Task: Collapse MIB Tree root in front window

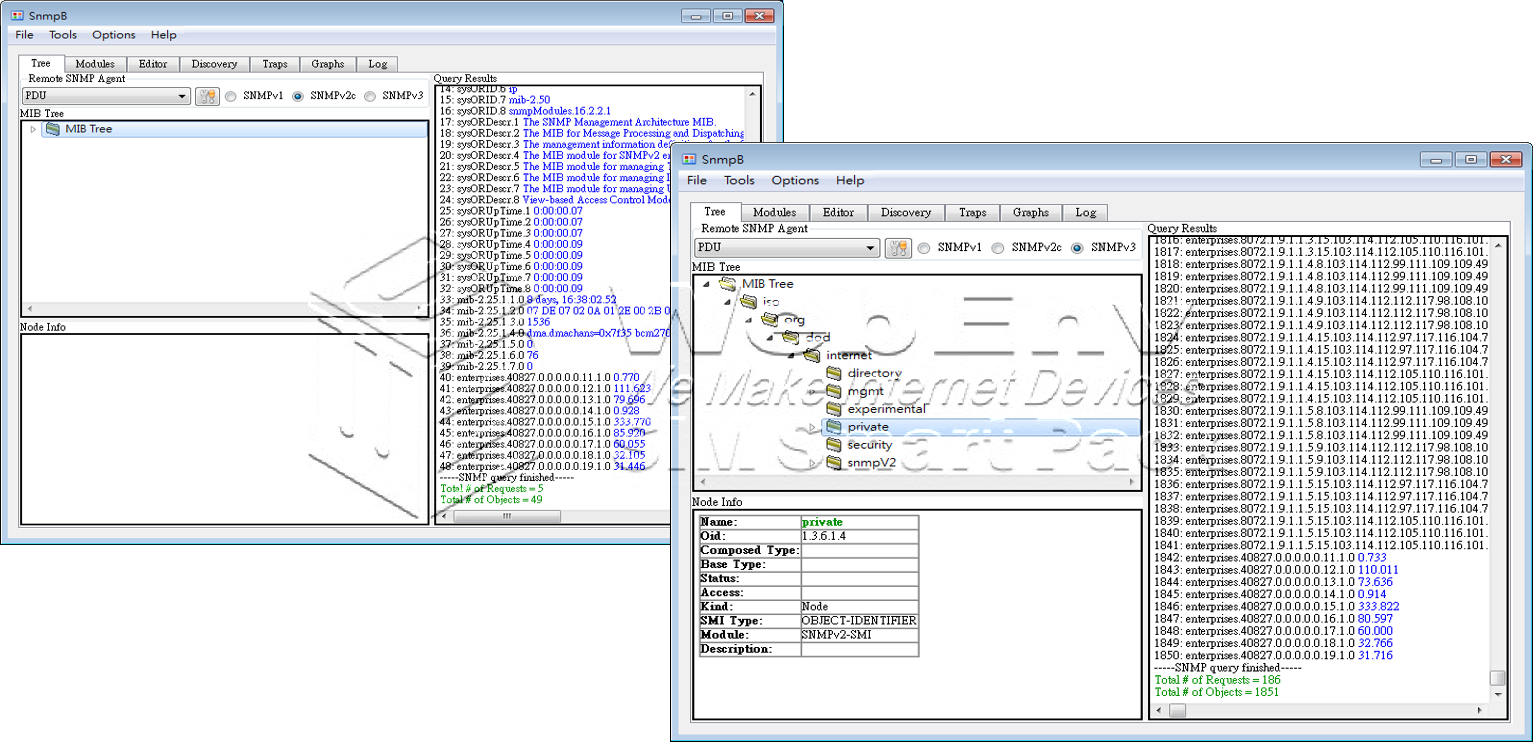Action: tap(706, 283)
